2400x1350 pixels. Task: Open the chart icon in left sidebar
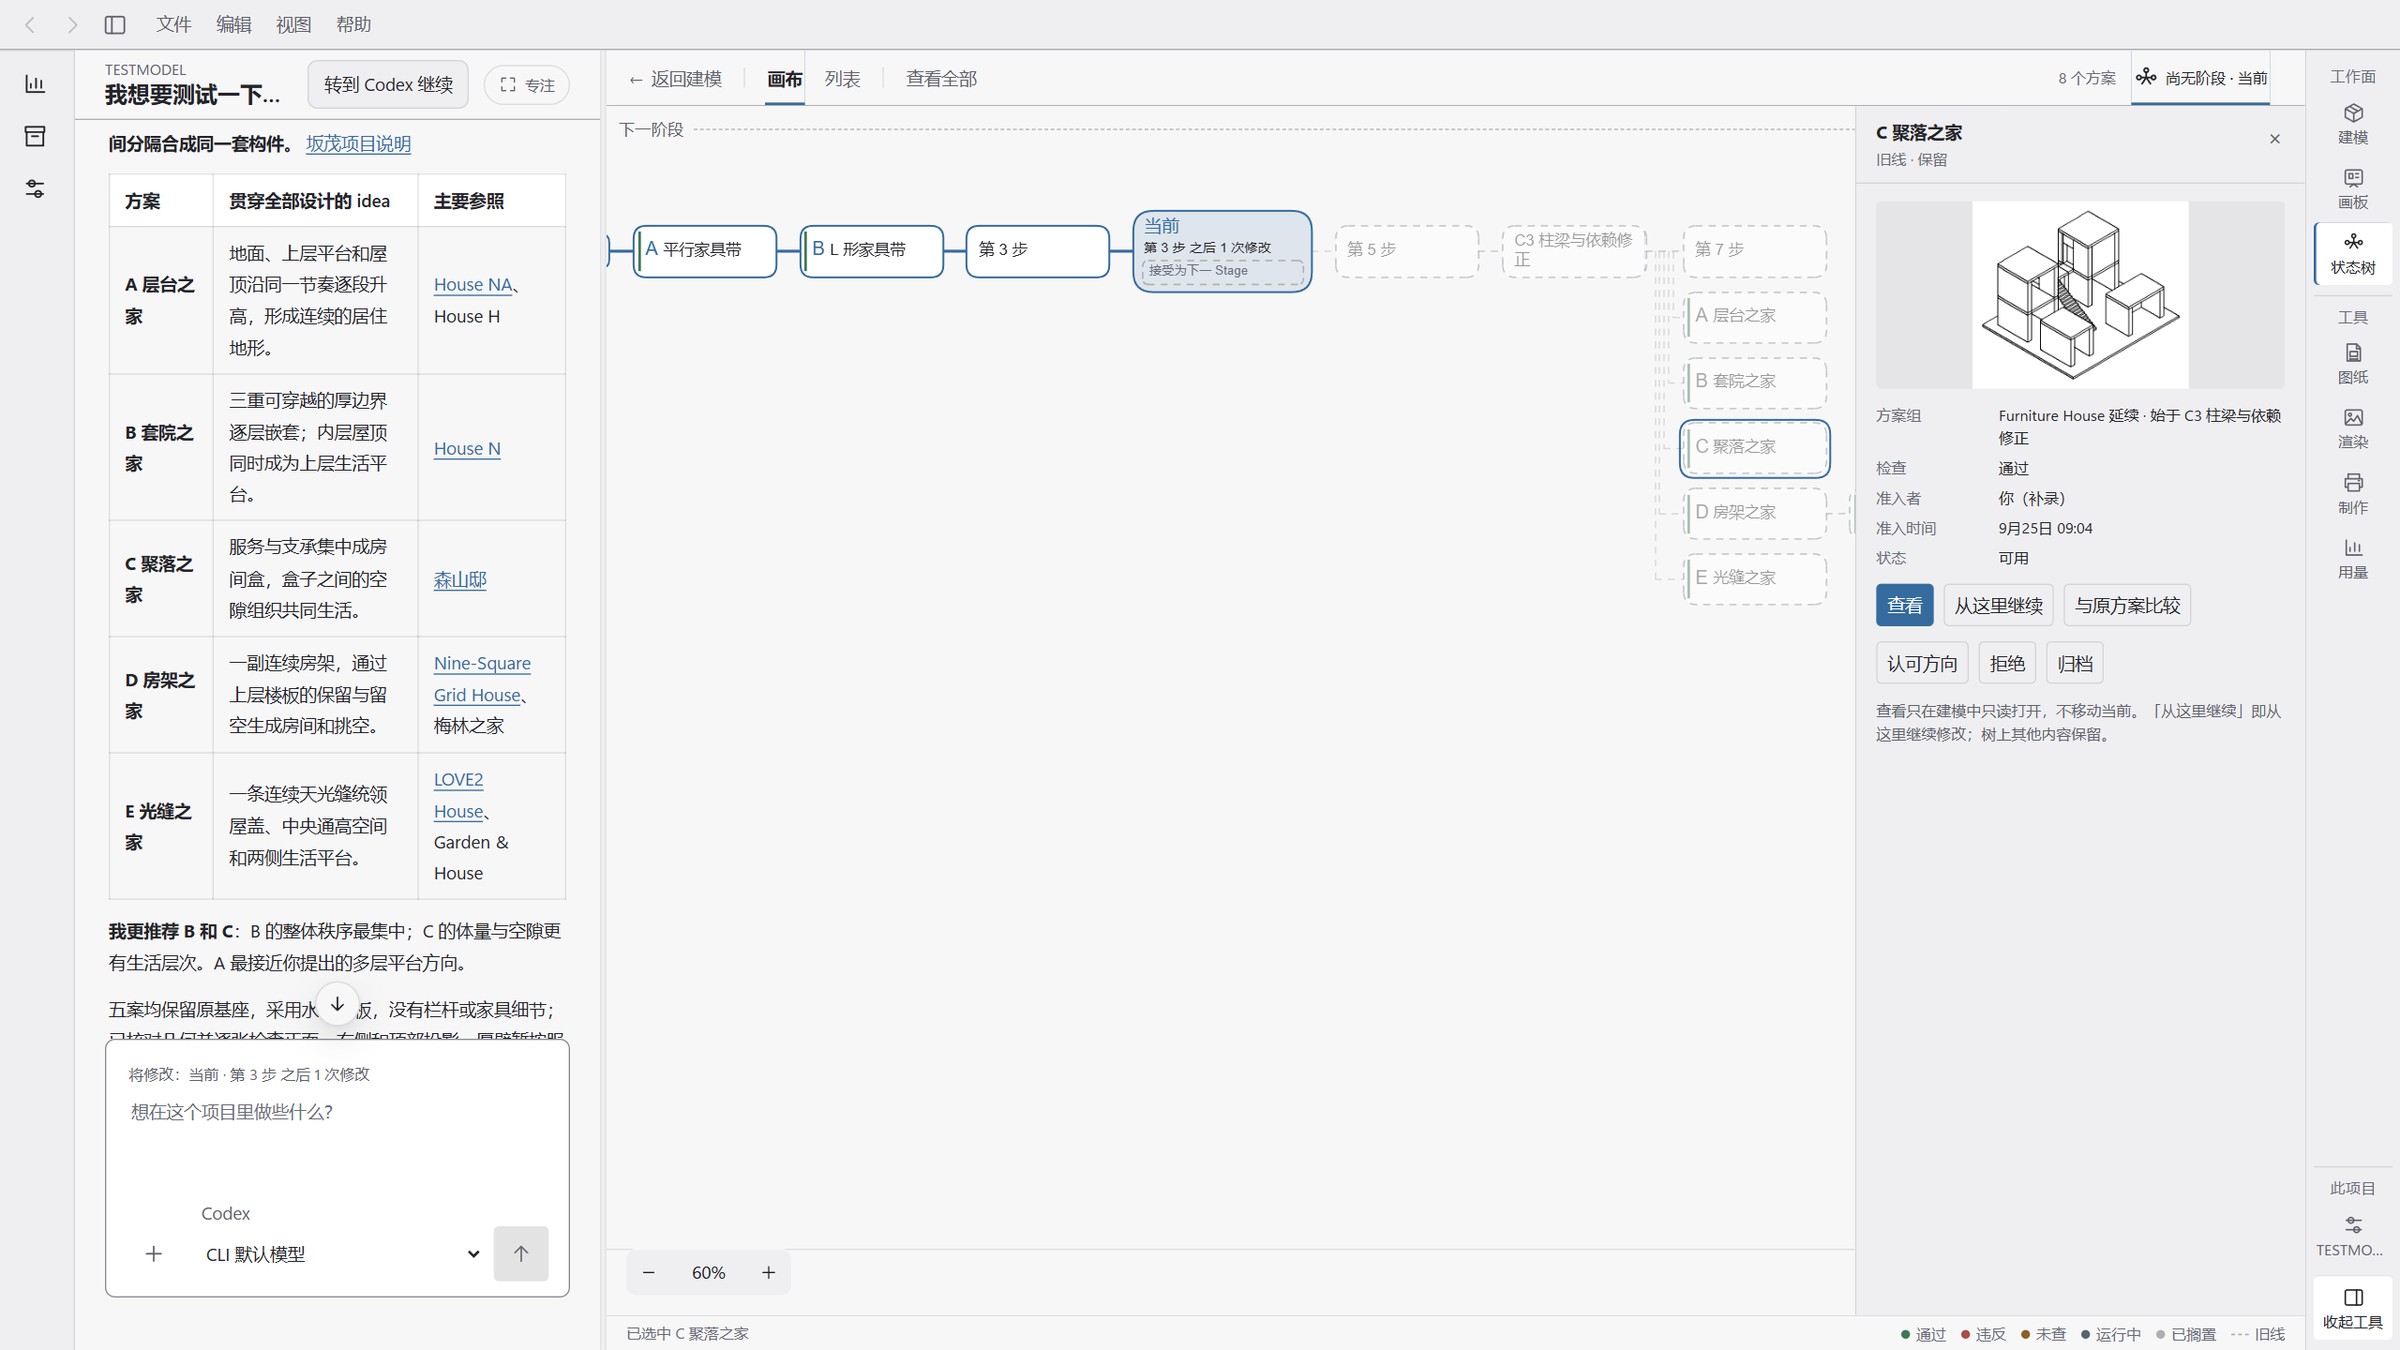[35, 84]
